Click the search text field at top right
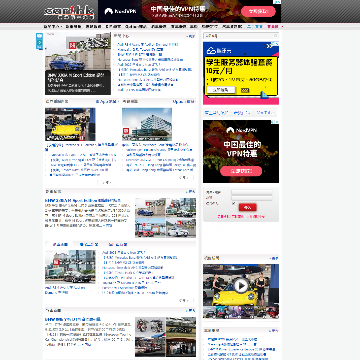Image resolution: width=360 pixels, height=360 pixels. click(x=239, y=35)
